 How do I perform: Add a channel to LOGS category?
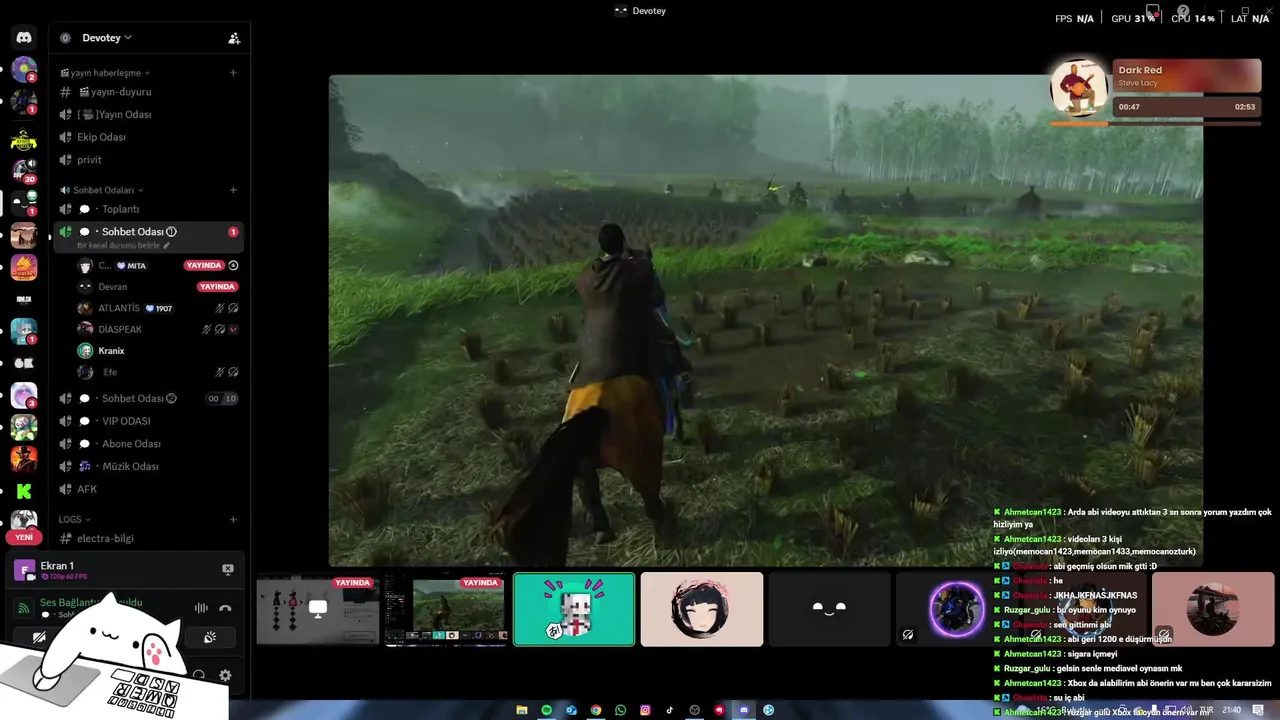pyautogui.click(x=233, y=520)
